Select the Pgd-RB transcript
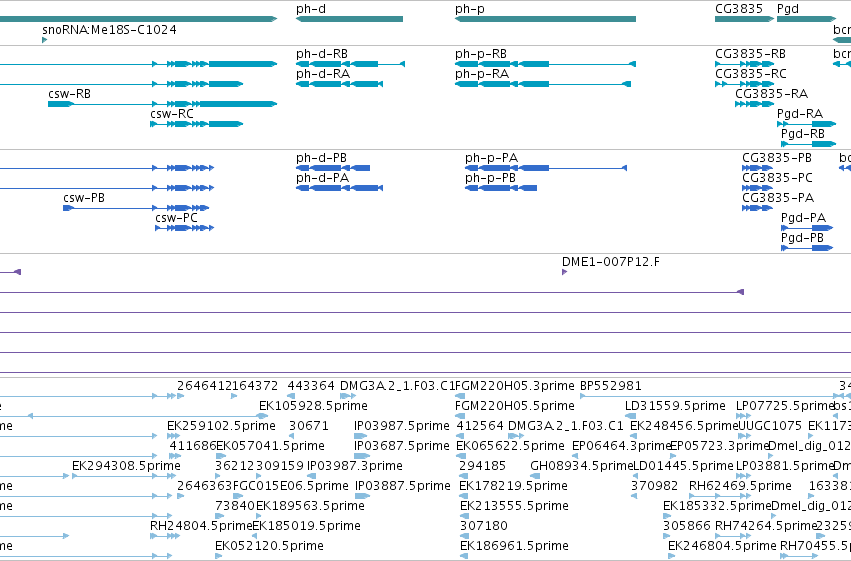851x561 pixels. pos(808,144)
